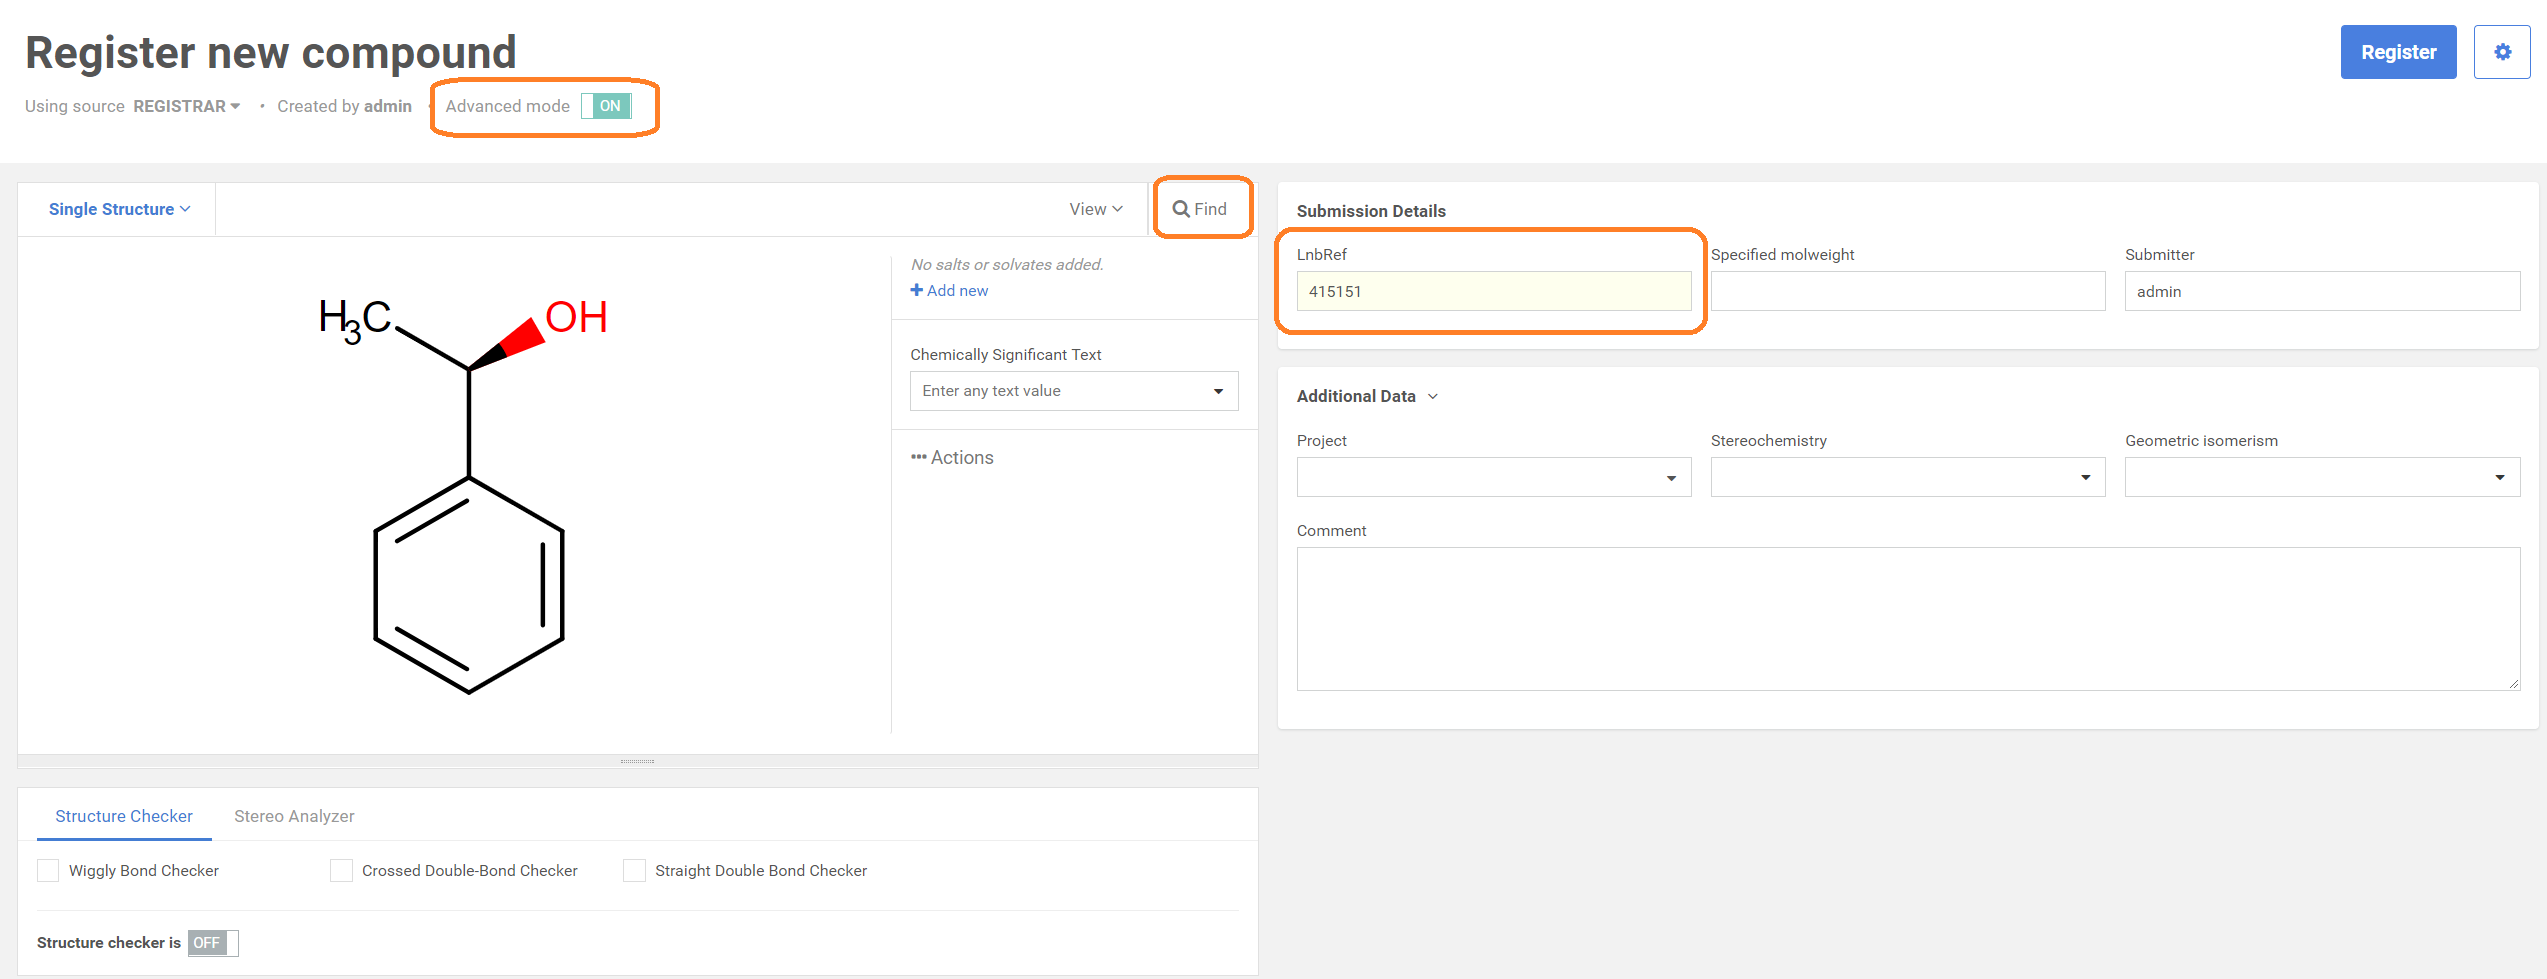Open settings via the gear icon

pos(2501,52)
